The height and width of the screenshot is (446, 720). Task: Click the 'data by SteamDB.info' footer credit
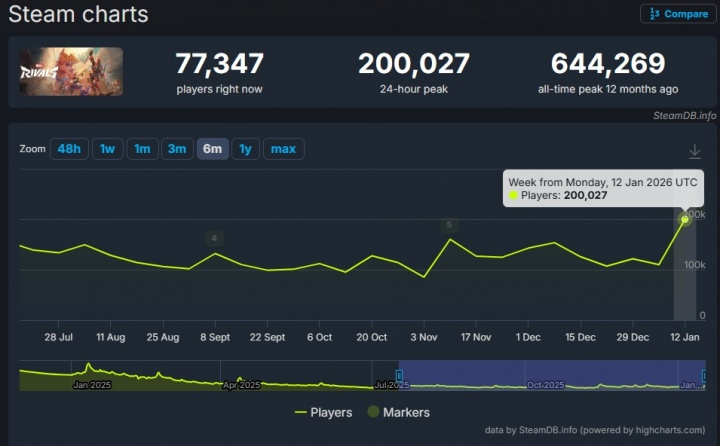595,430
